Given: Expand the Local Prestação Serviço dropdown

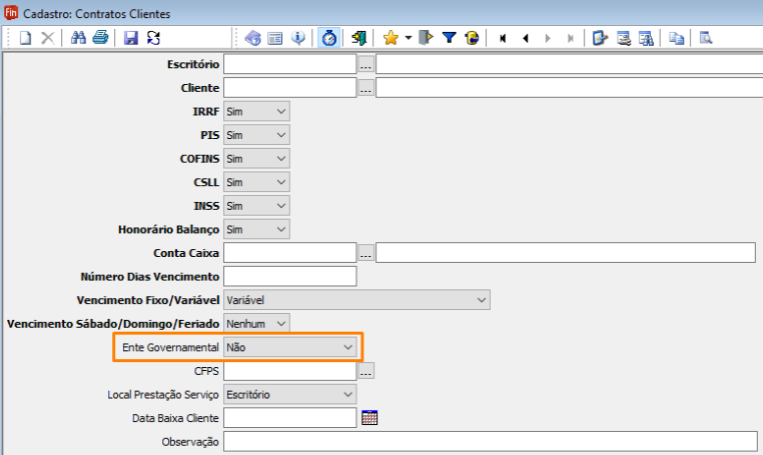Looking at the screenshot, I should [x=289, y=394].
